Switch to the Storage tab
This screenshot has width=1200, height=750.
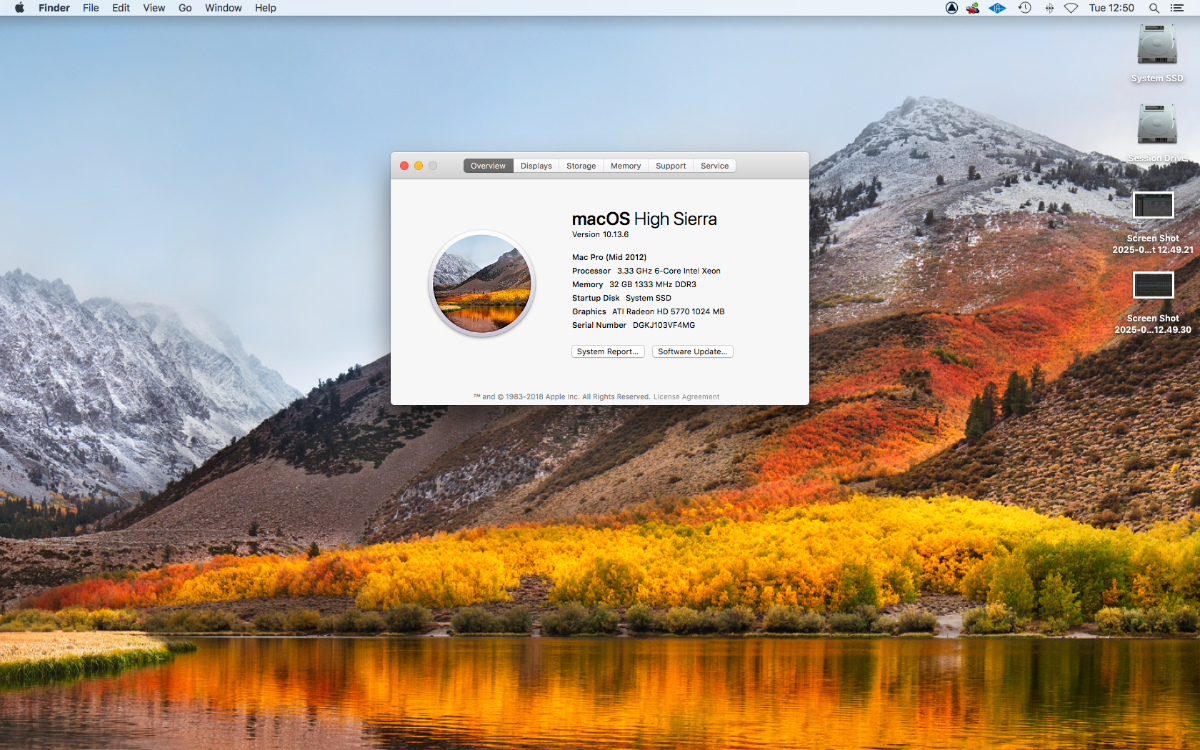581,166
